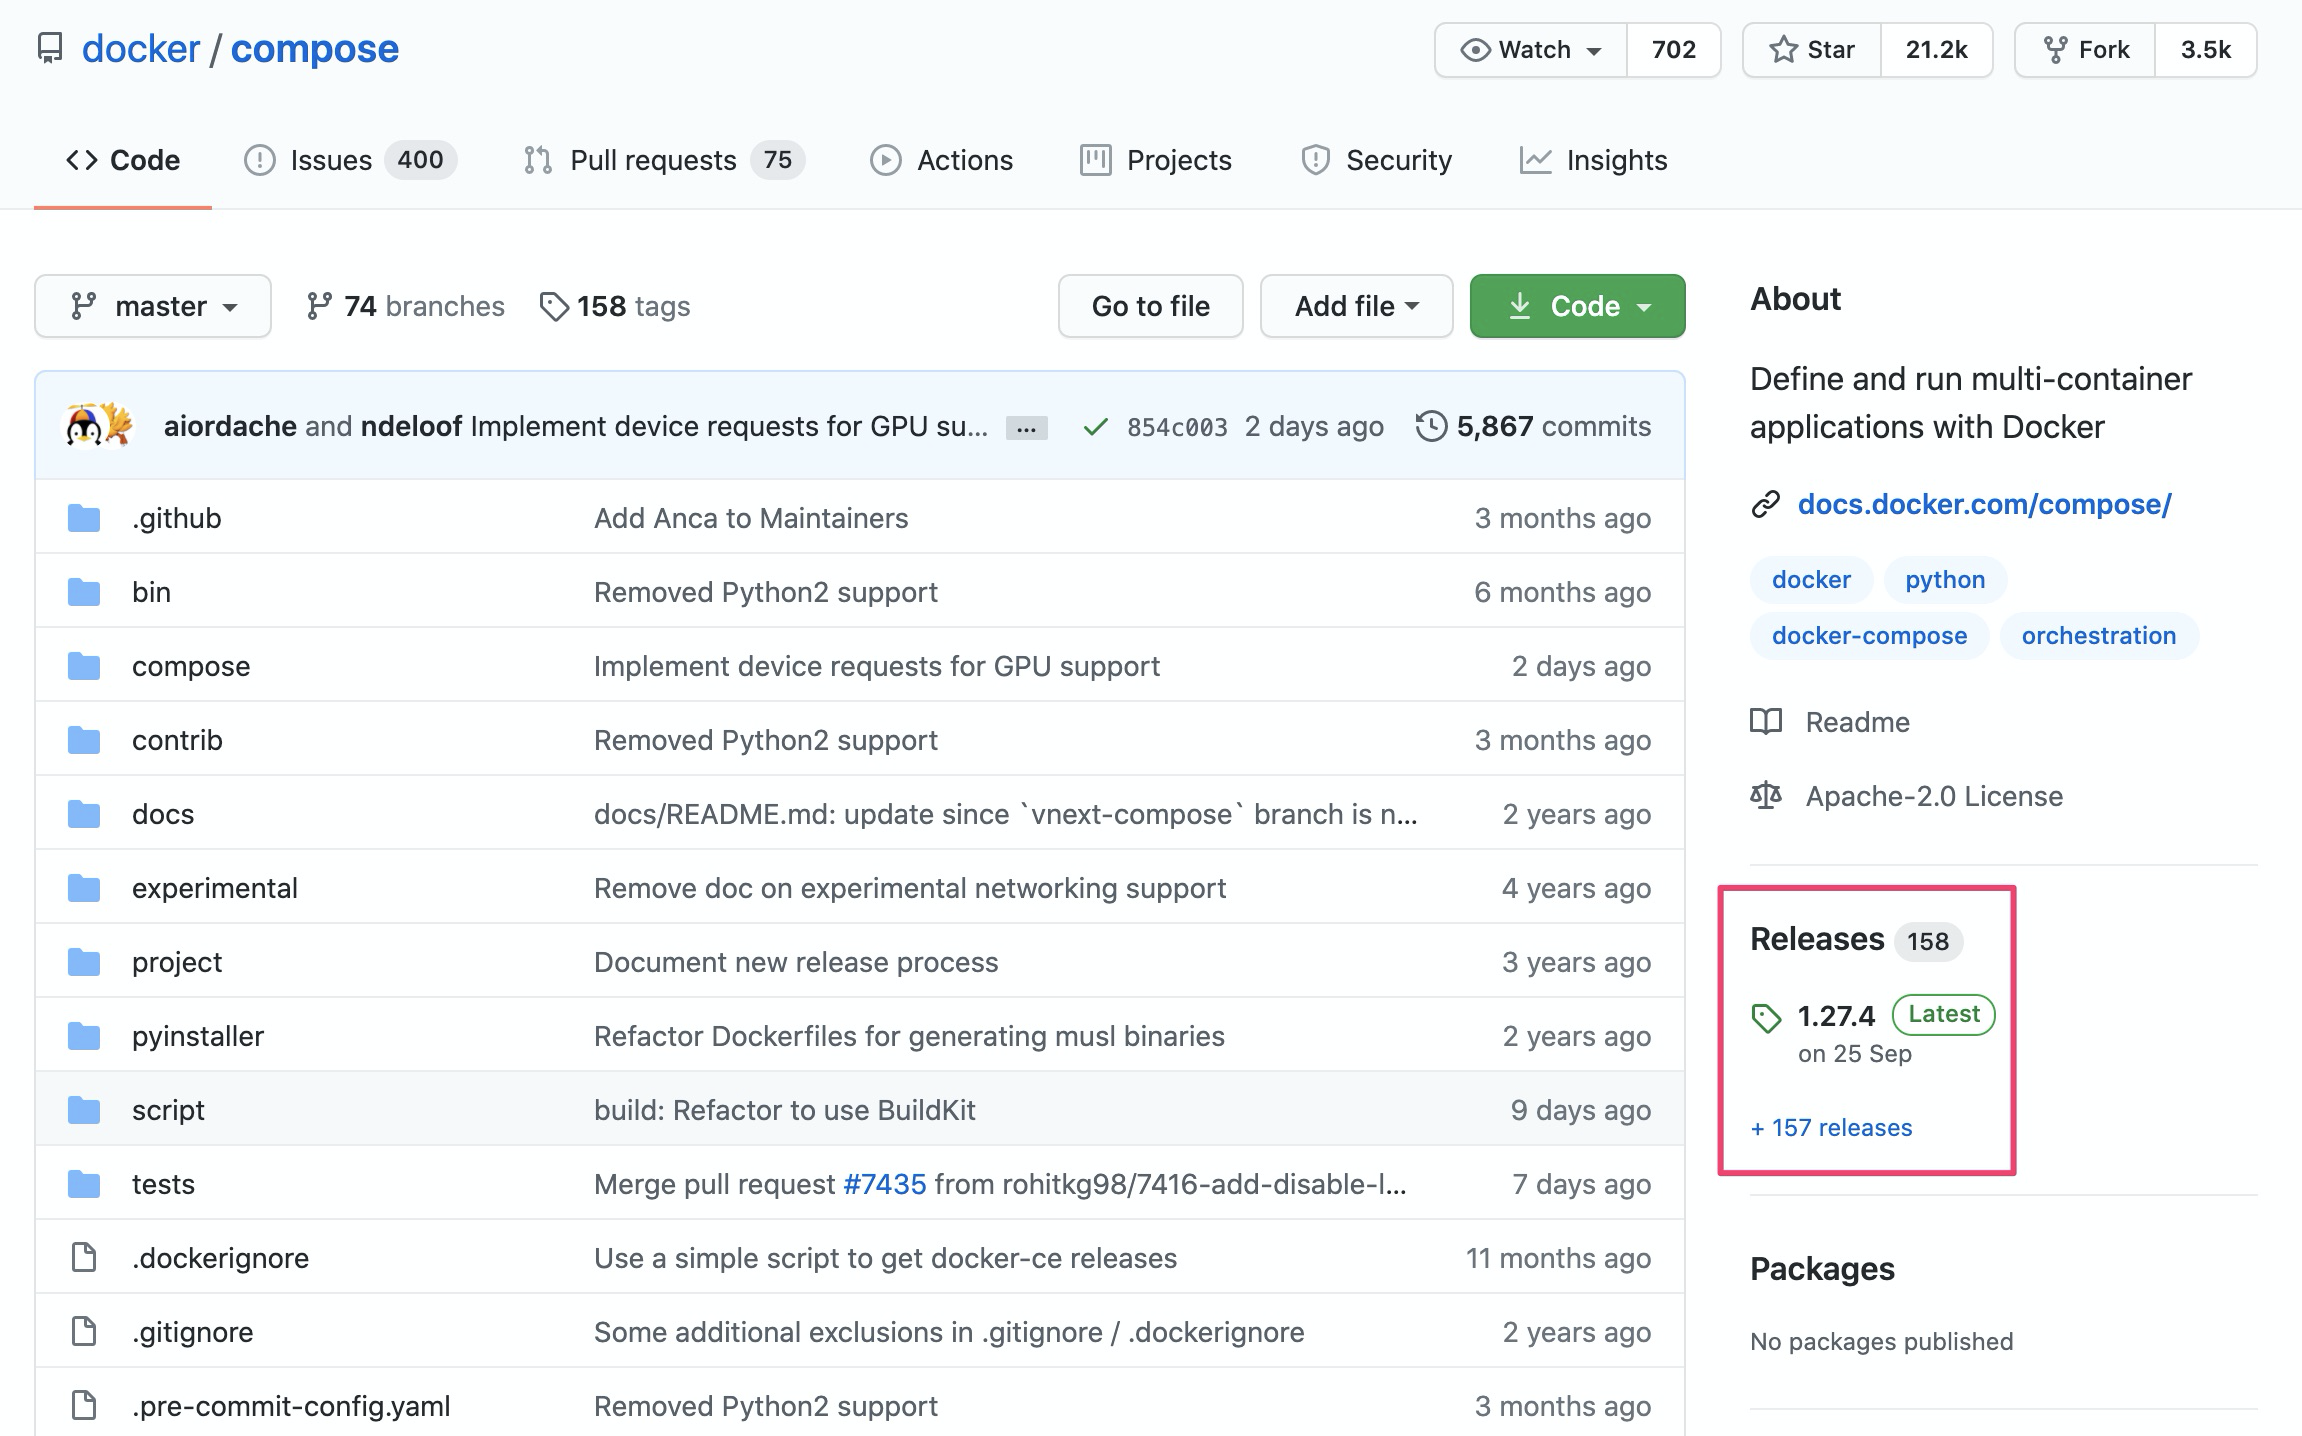Open the Add file dropdown
2302x1436 pixels.
click(x=1356, y=306)
